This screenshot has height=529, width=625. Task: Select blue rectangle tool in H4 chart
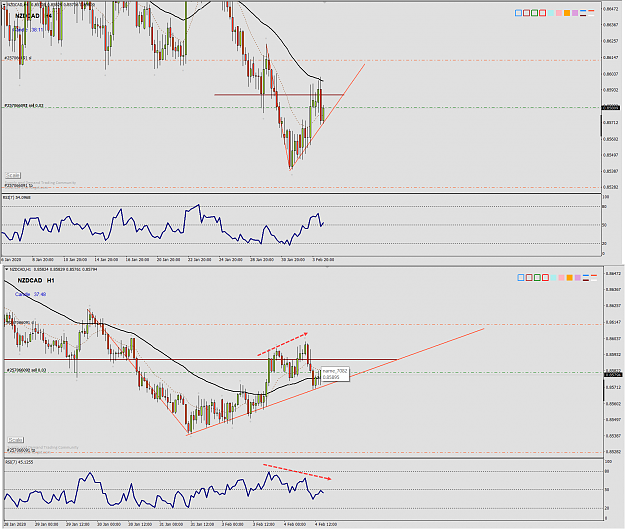tap(518, 13)
